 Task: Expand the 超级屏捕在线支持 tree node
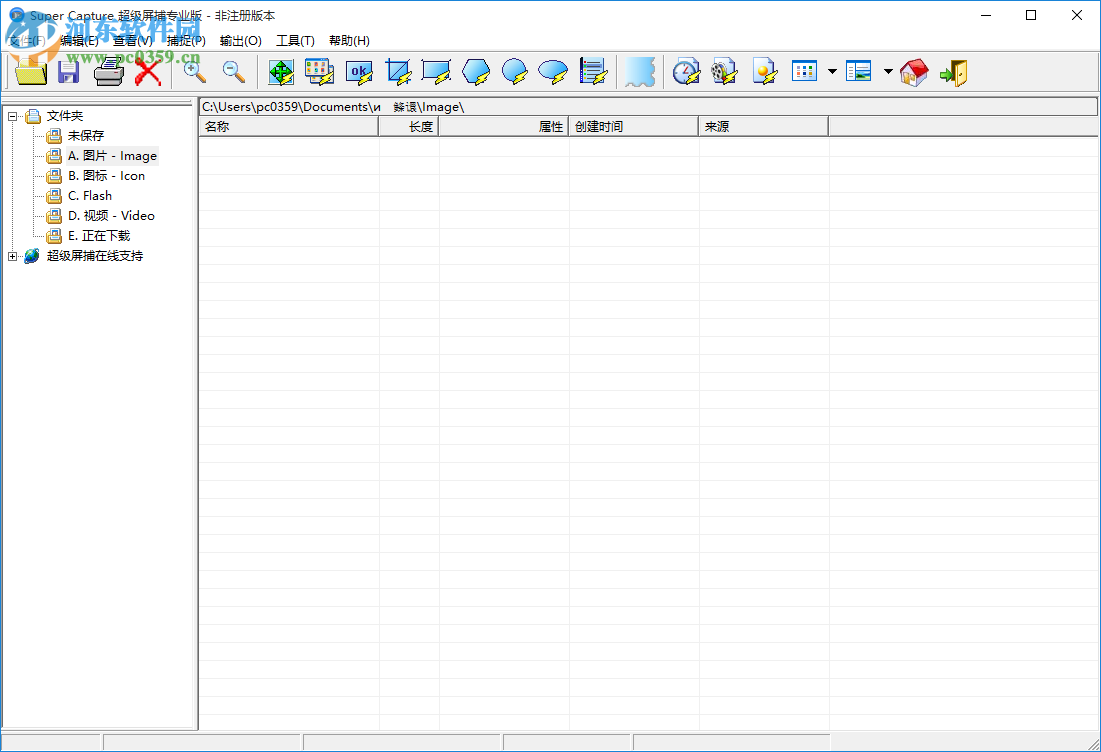10,256
